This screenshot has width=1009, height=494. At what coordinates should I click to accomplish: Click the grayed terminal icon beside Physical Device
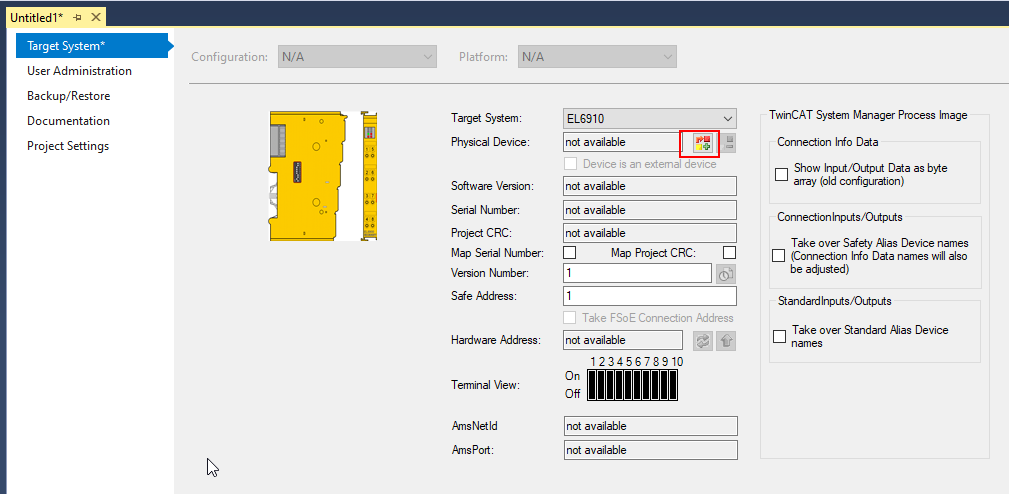tap(728, 143)
